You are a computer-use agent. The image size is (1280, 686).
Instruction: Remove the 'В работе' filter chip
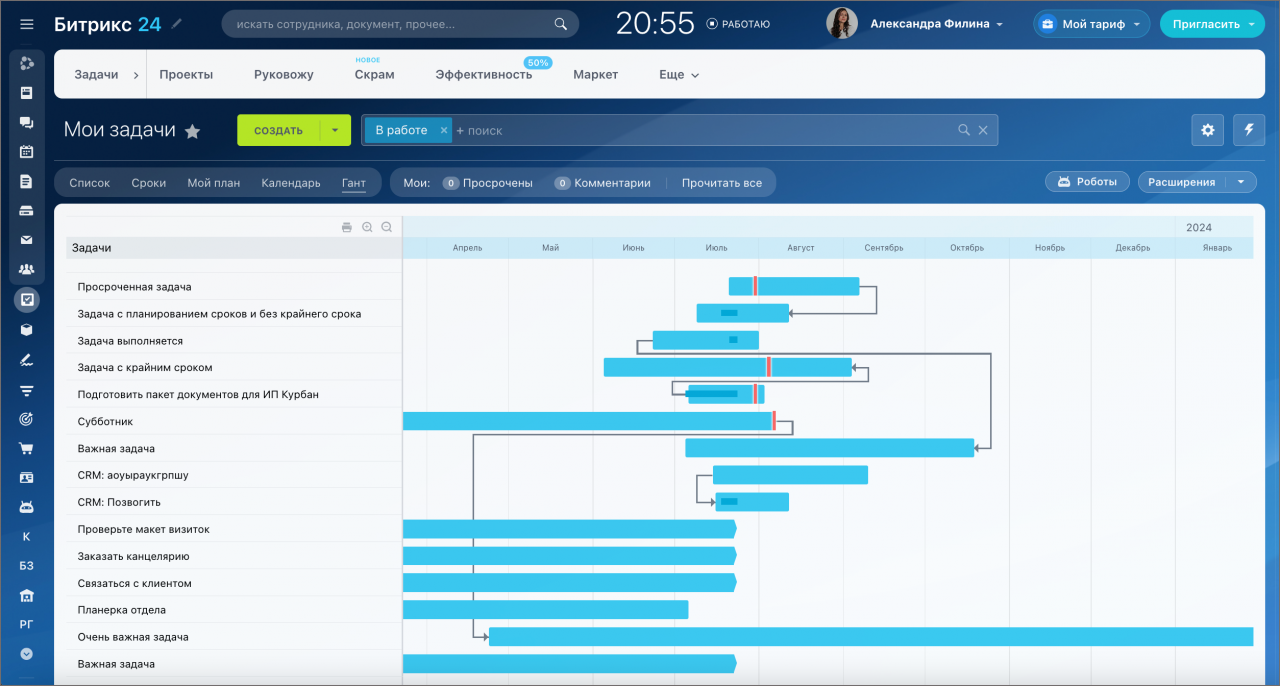tap(444, 130)
